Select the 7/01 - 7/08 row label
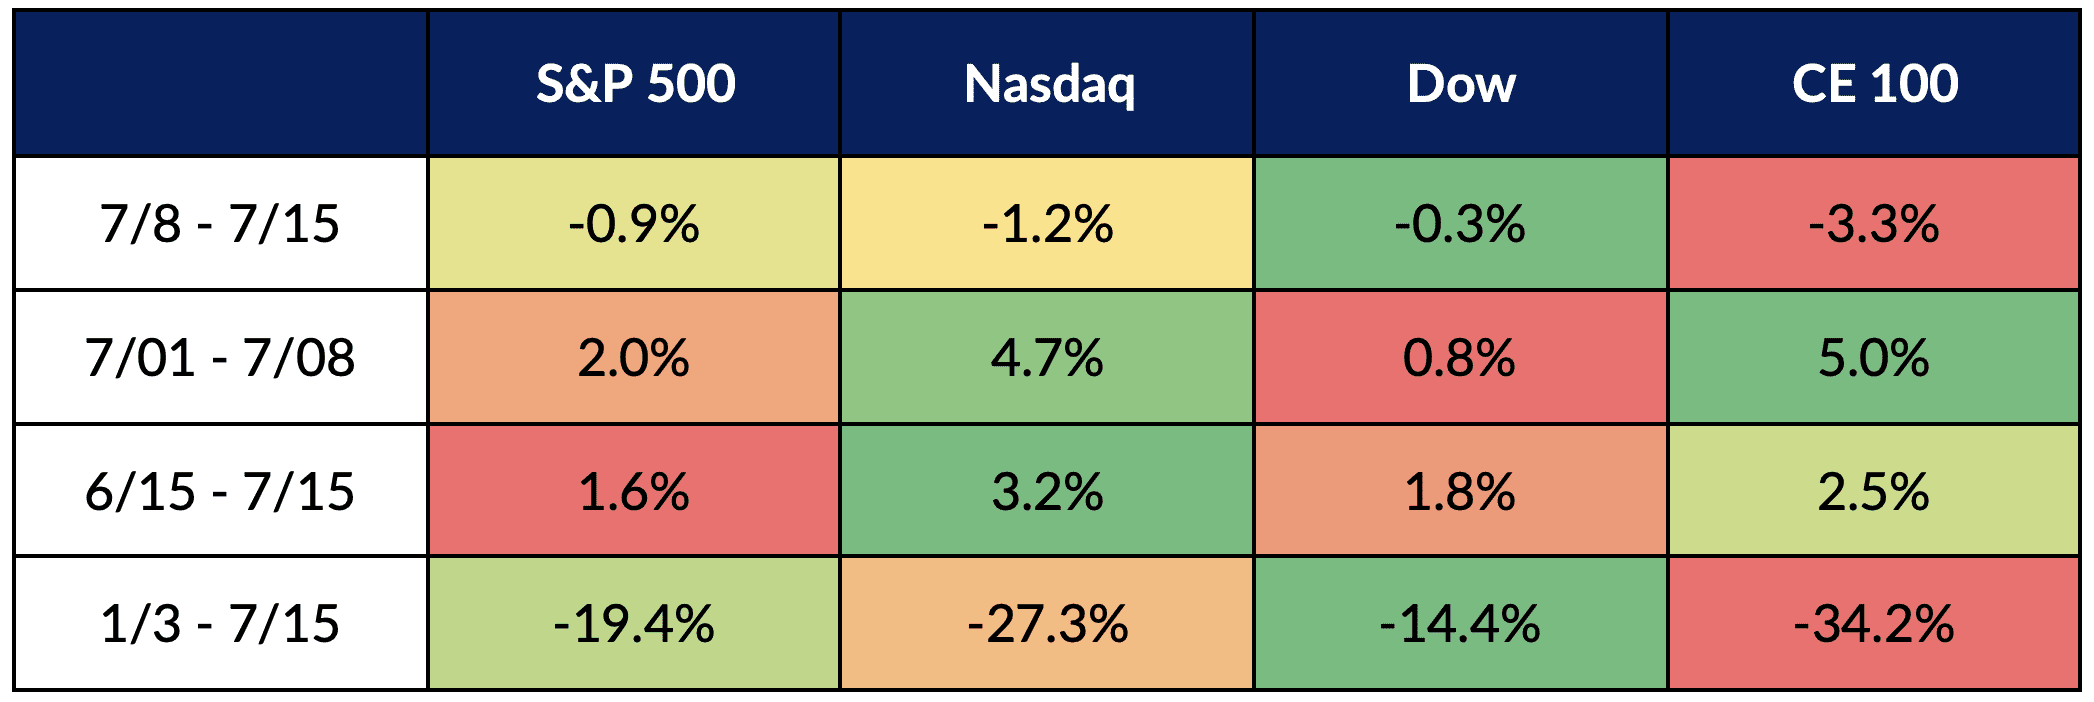Screen dimensions: 2094x702 point(220,357)
